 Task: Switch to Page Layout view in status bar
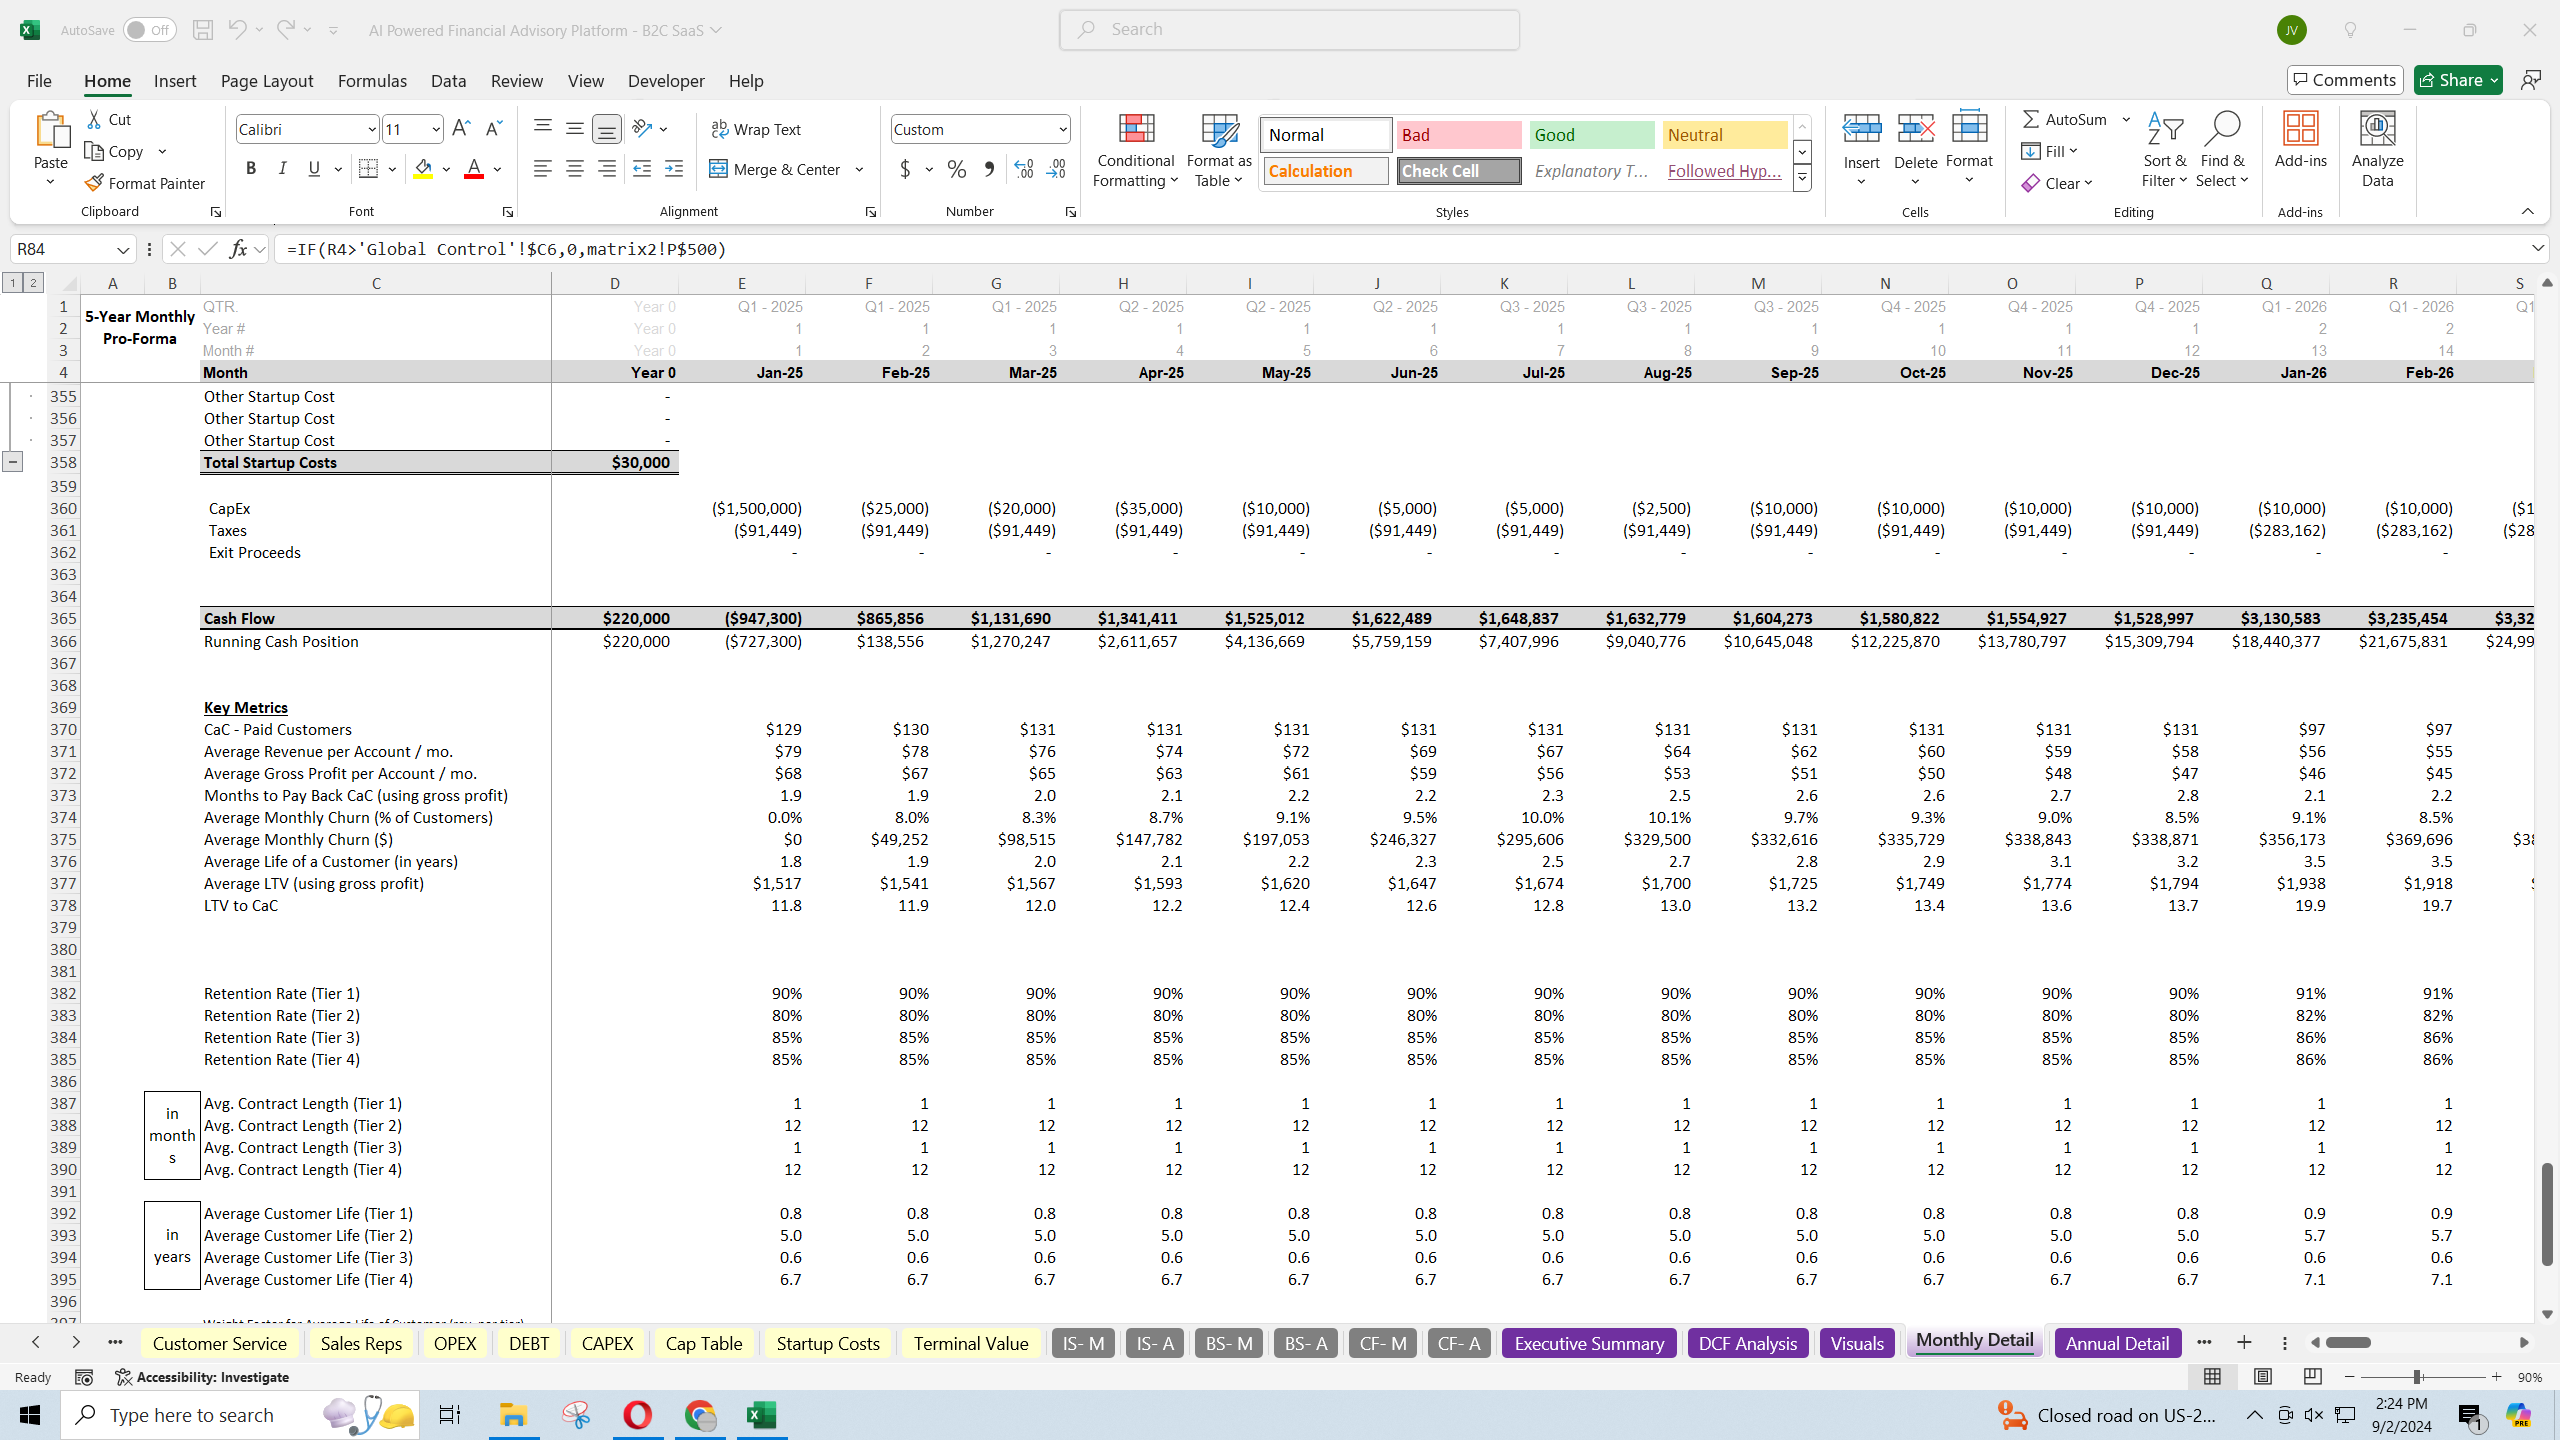pyautogui.click(x=2262, y=1377)
